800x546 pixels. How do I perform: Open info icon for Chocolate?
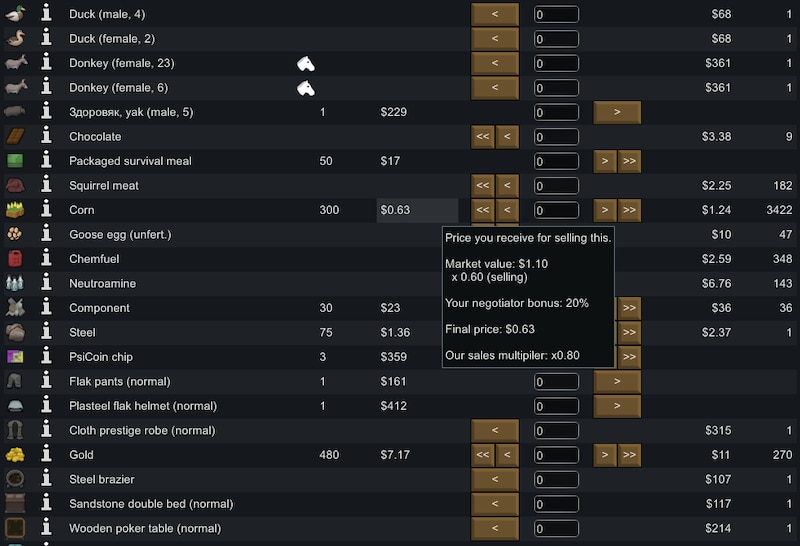pos(46,136)
